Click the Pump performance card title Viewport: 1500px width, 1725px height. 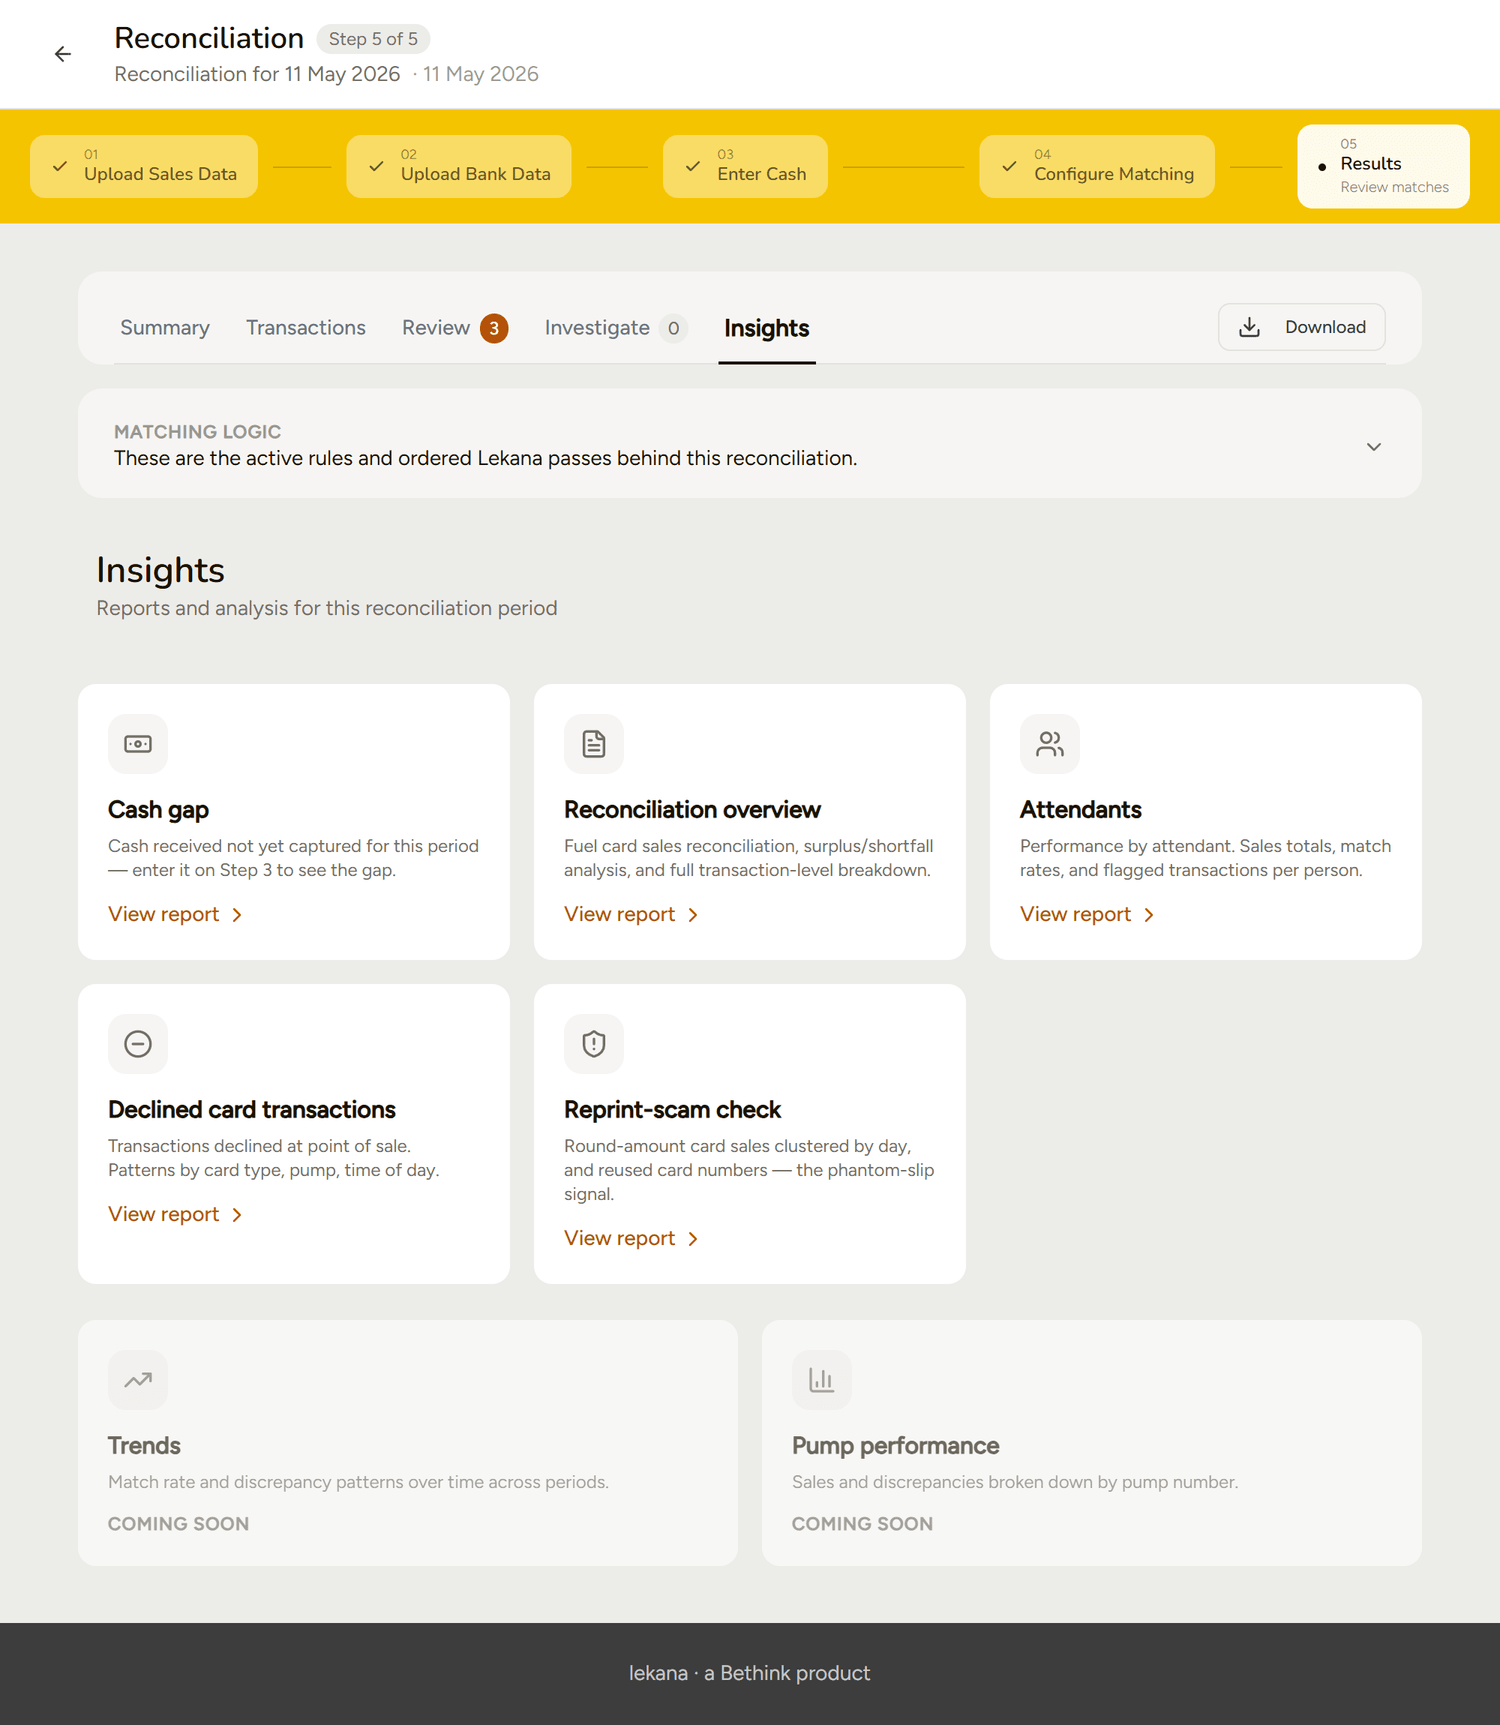(895, 1446)
